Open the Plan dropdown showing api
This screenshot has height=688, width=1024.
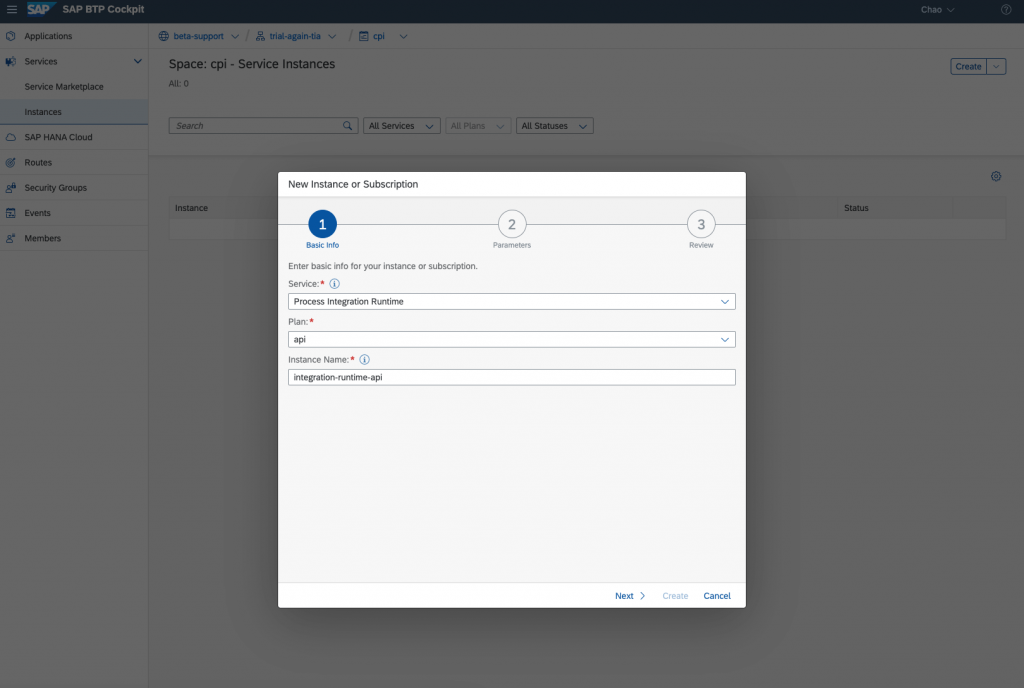pos(511,339)
